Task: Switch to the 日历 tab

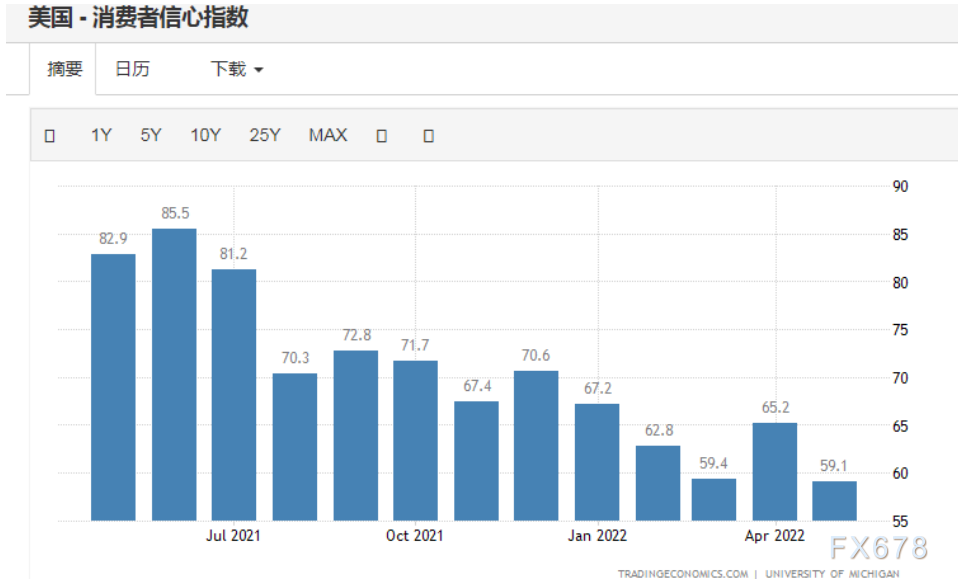Action: (133, 69)
